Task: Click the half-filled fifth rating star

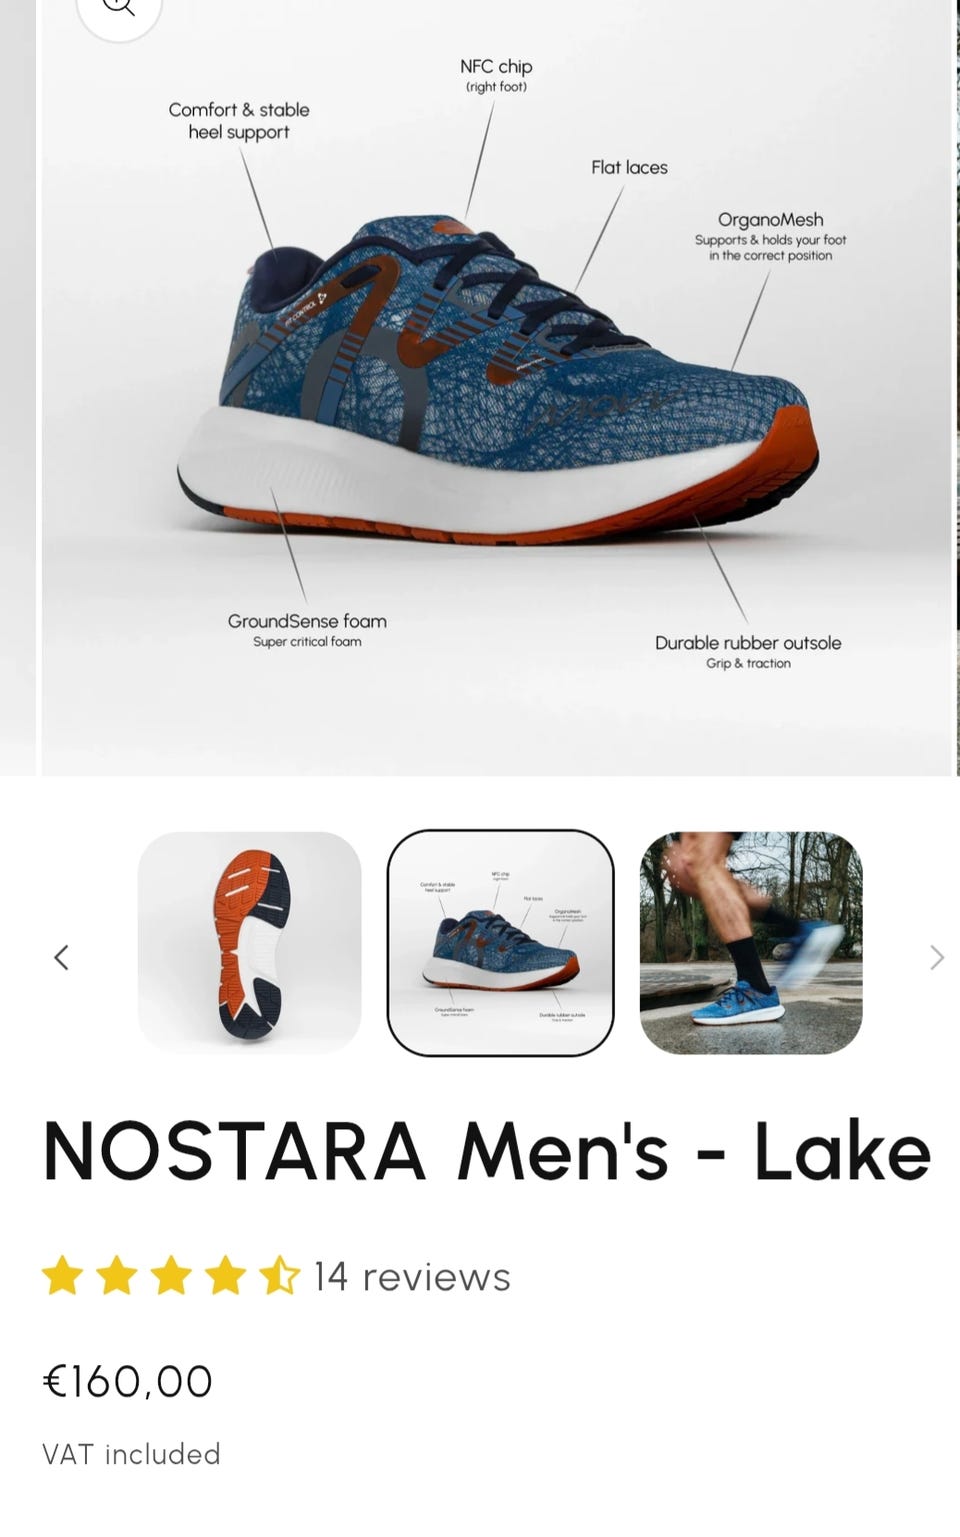Action: click(279, 1276)
